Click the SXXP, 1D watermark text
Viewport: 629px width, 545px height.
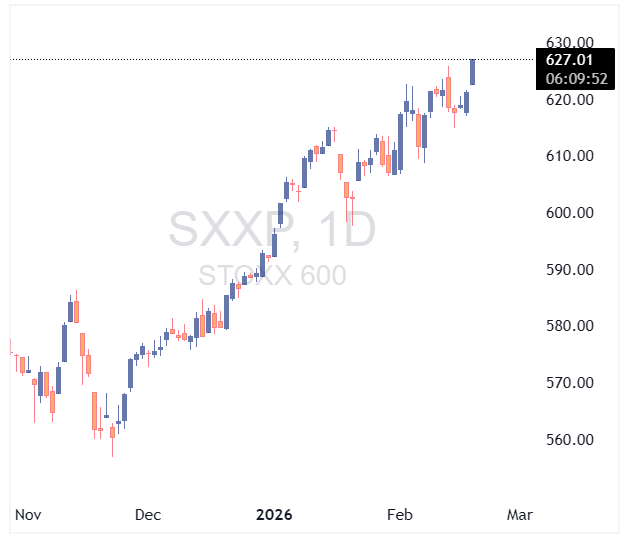(272, 230)
